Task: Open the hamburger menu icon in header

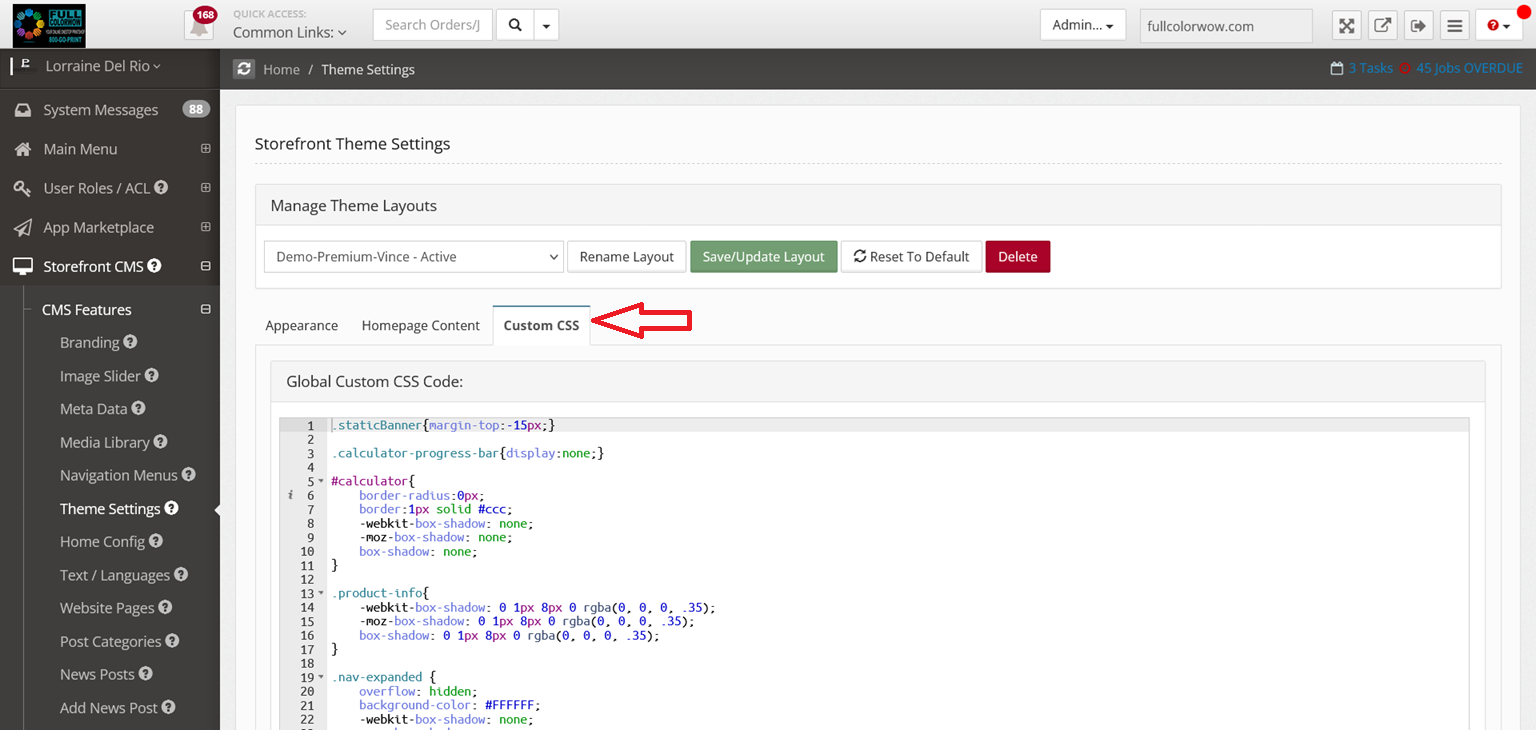Action: click(x=1454, y=26)
